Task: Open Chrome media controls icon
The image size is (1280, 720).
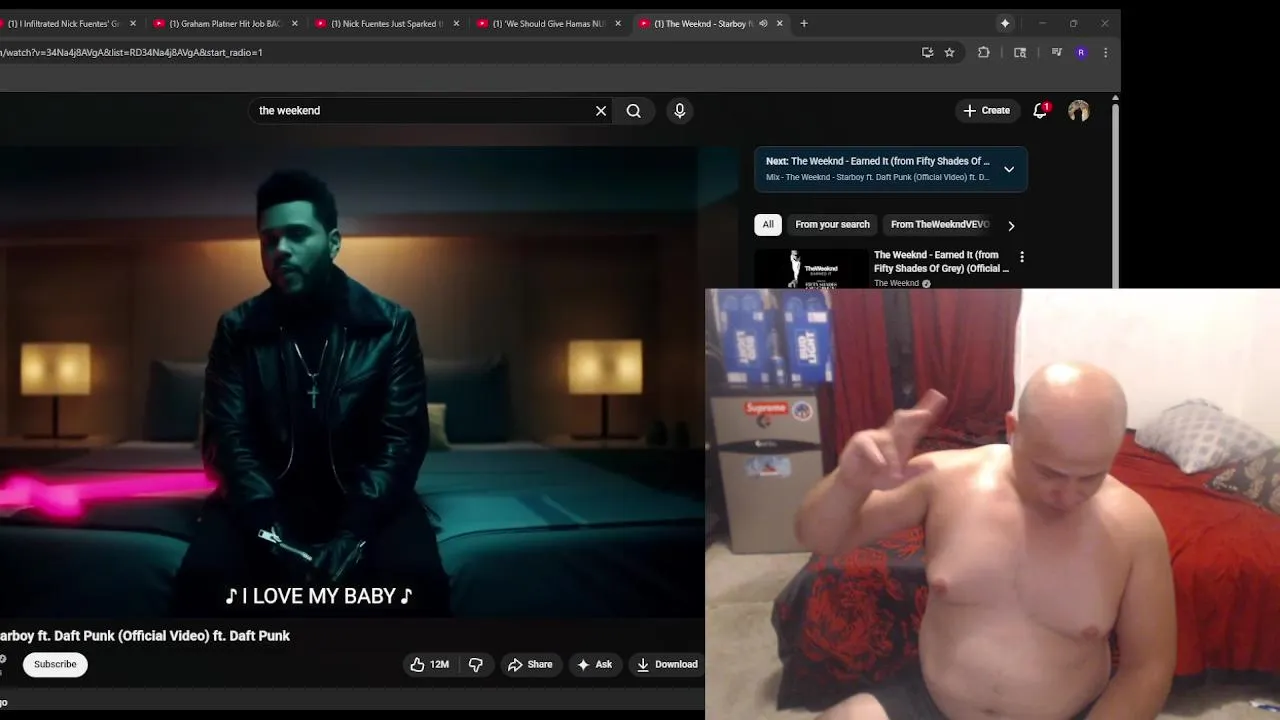Action: 1056,52
